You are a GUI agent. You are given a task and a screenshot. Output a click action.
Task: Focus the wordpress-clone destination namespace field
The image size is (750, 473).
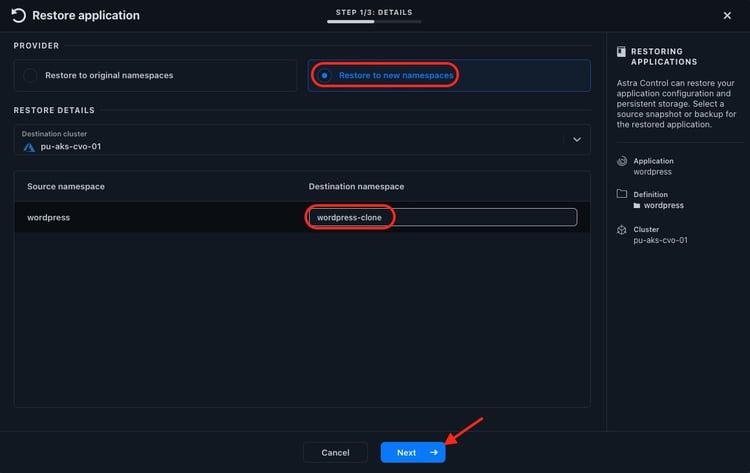442,217
